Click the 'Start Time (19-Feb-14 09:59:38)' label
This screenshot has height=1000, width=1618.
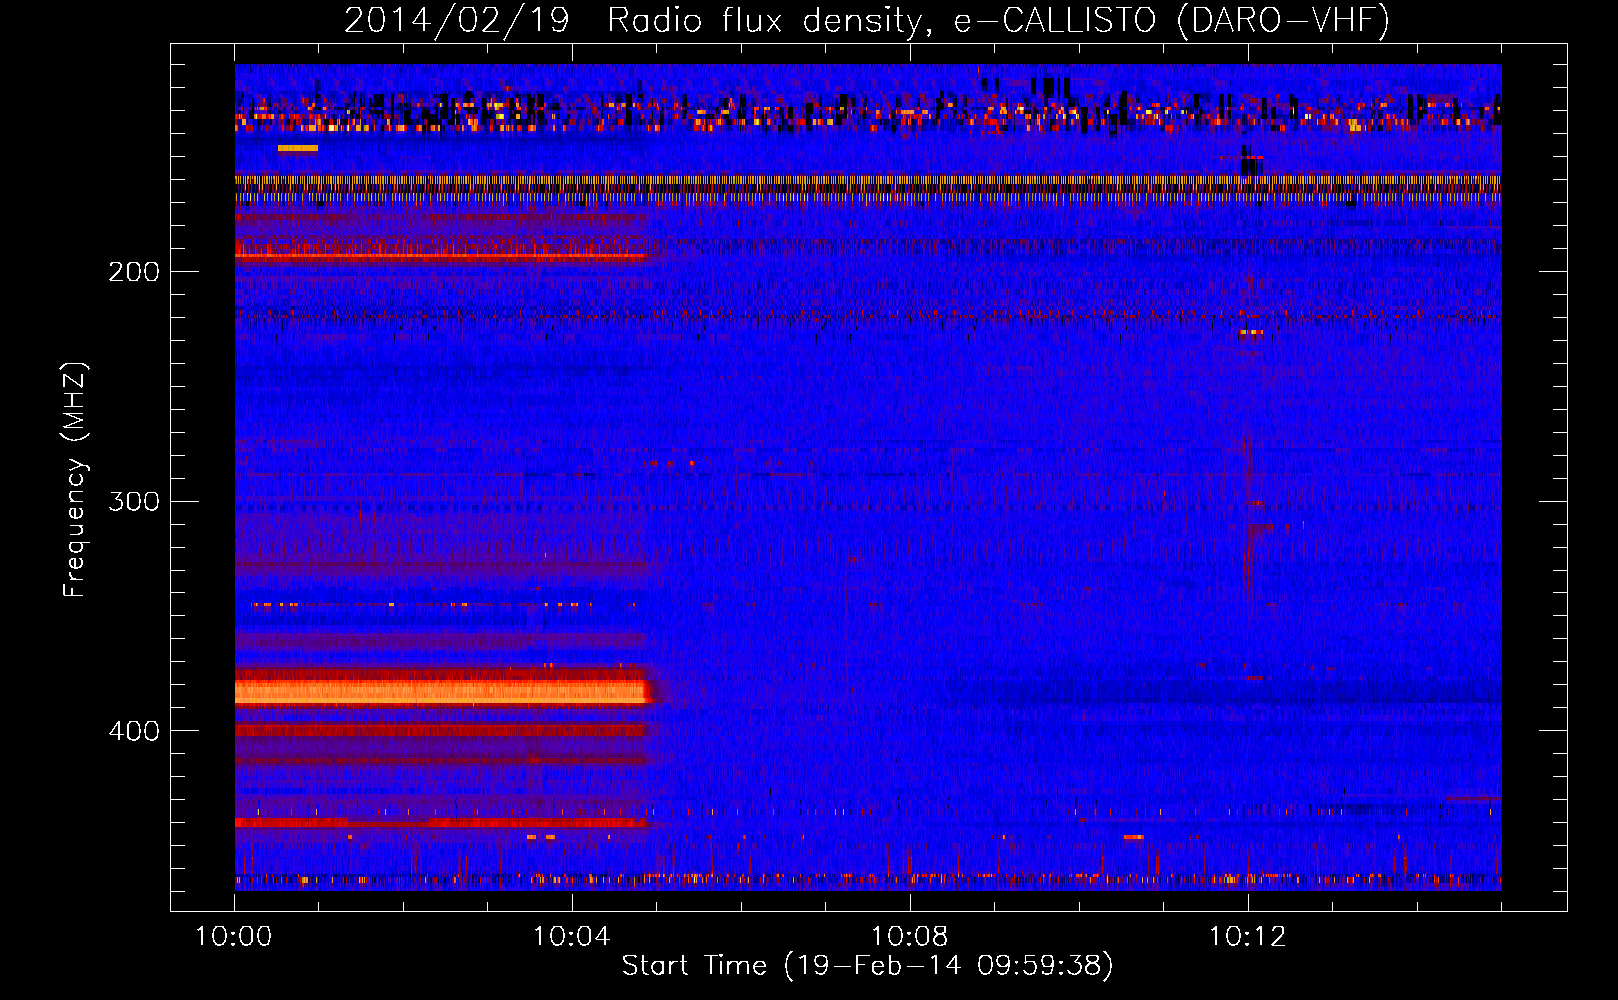pyautogui.click(x=867, y=966)
